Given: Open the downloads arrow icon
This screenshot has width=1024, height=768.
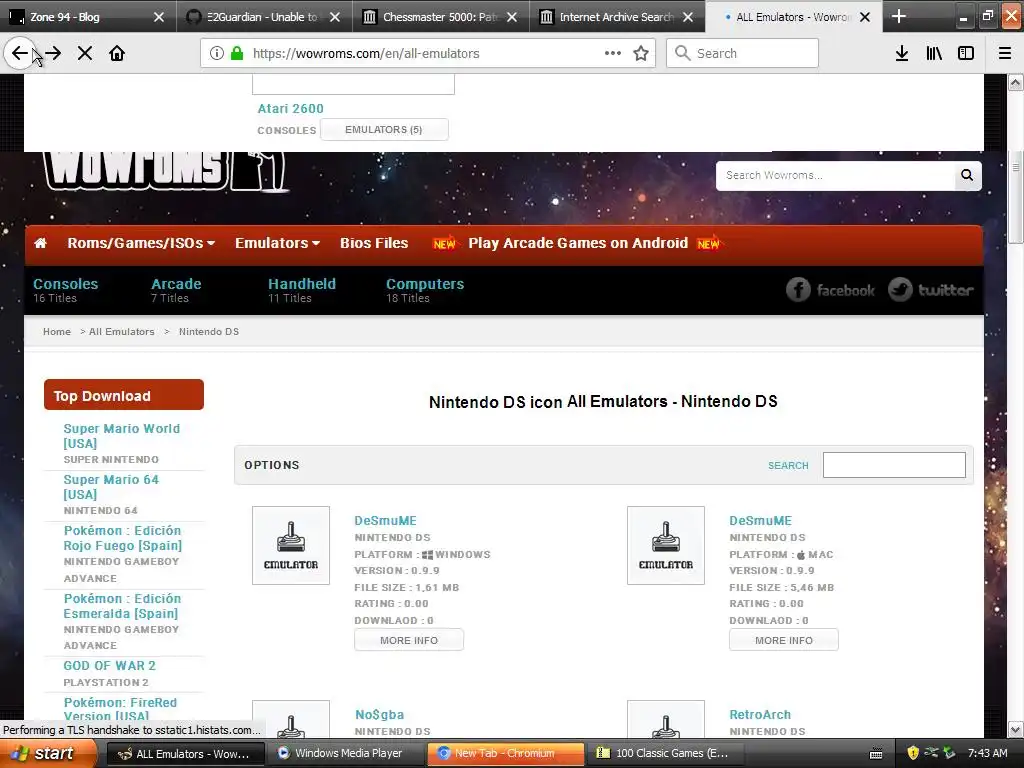Looking at the screenshot, I should tap(902, 53).
